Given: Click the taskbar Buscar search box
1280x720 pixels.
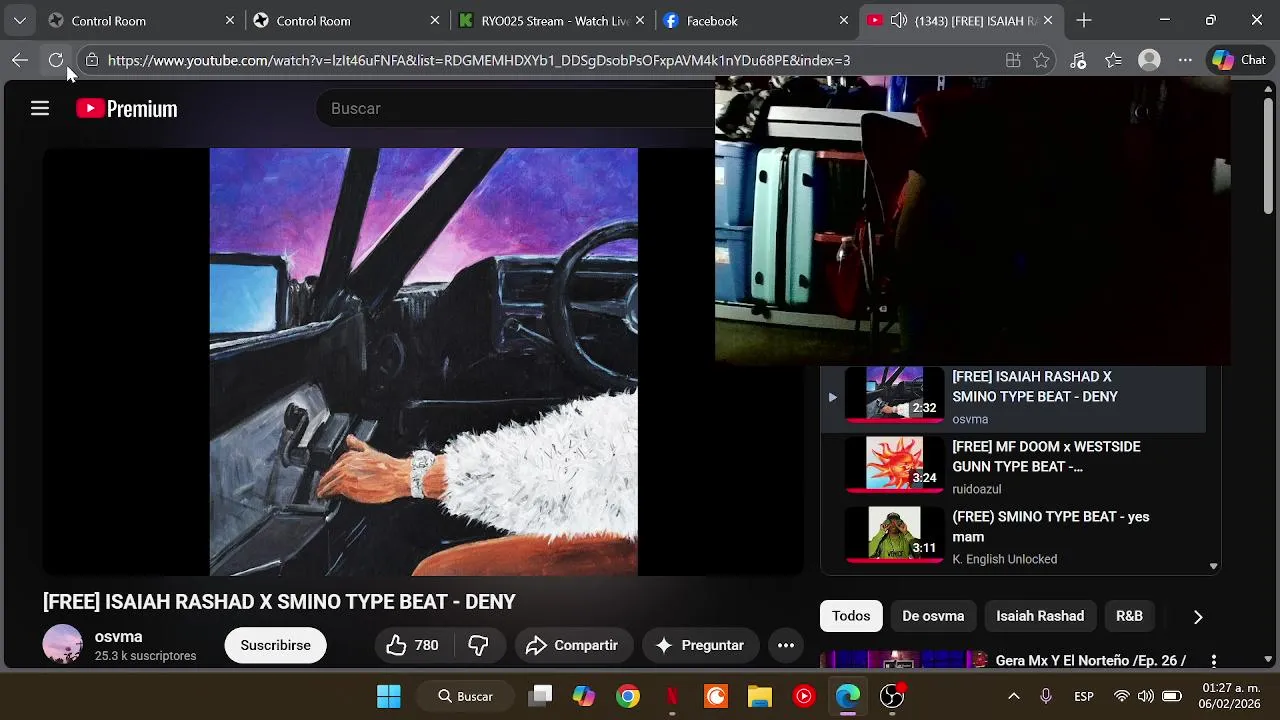Looking at the screenshot, I should click(469, 696).
